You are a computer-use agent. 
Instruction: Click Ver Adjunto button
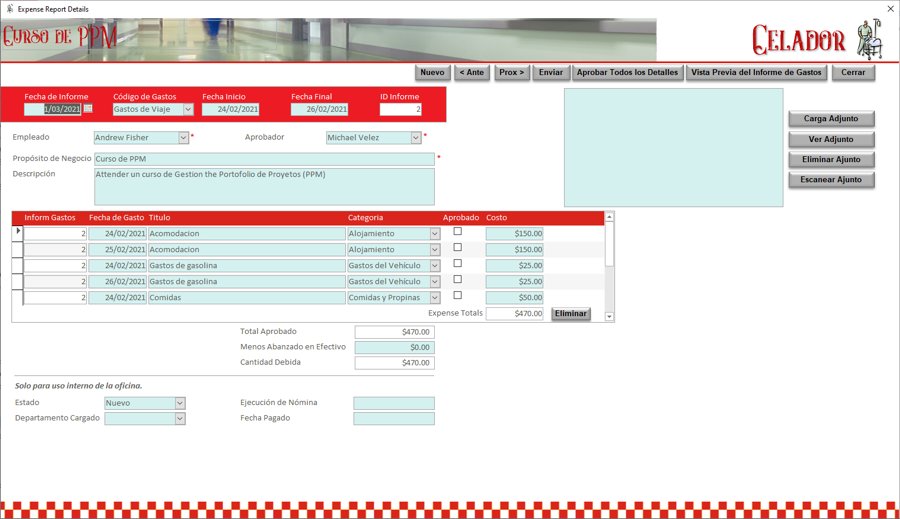tap(831, 140)
